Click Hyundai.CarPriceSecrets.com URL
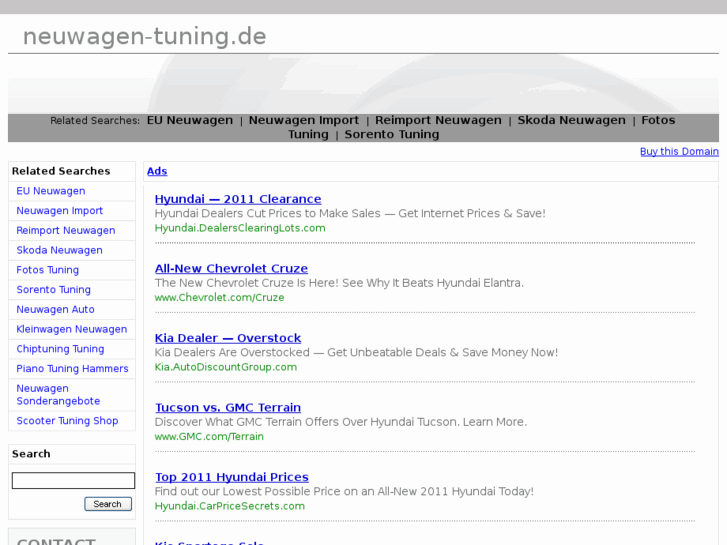This screenshot has width=727, height=545. coord(230,507)
